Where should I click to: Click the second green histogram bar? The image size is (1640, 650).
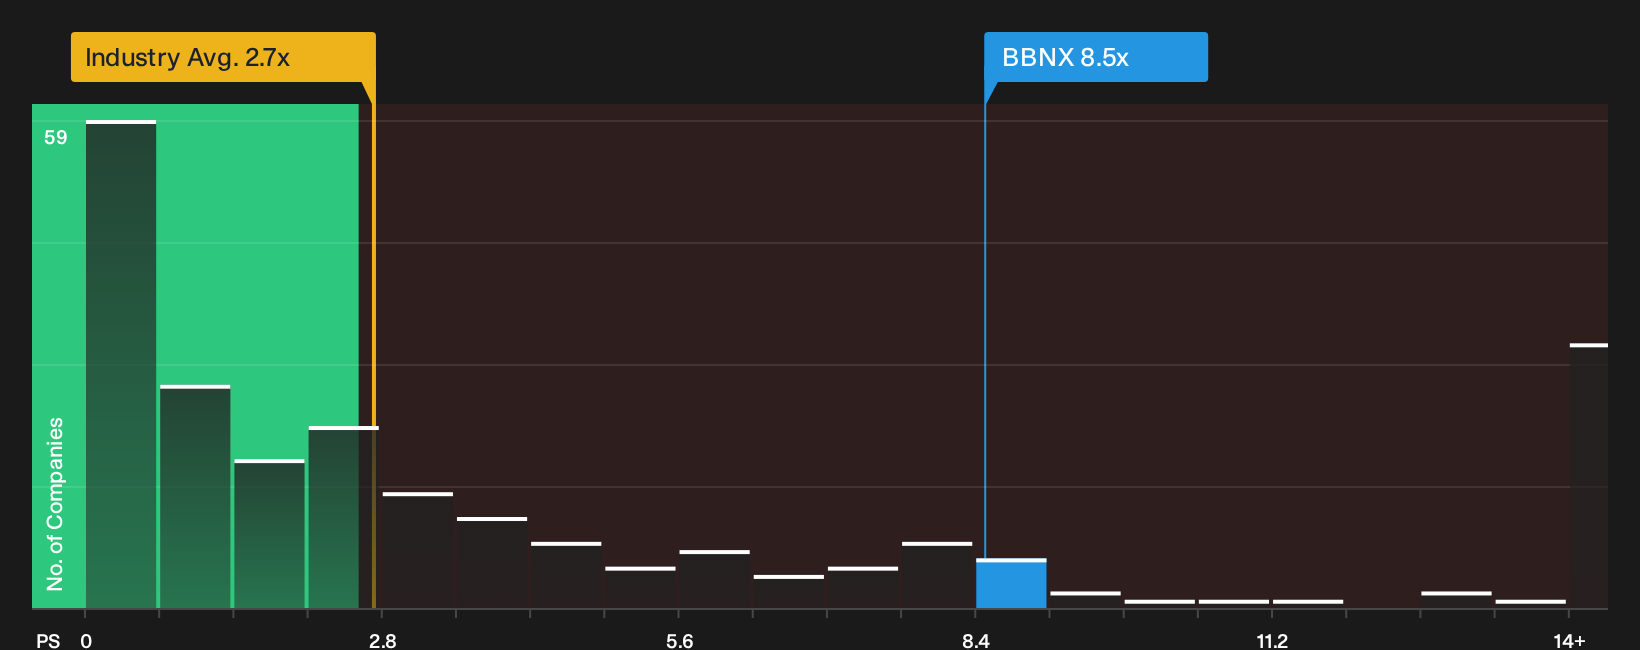[195, 497]
